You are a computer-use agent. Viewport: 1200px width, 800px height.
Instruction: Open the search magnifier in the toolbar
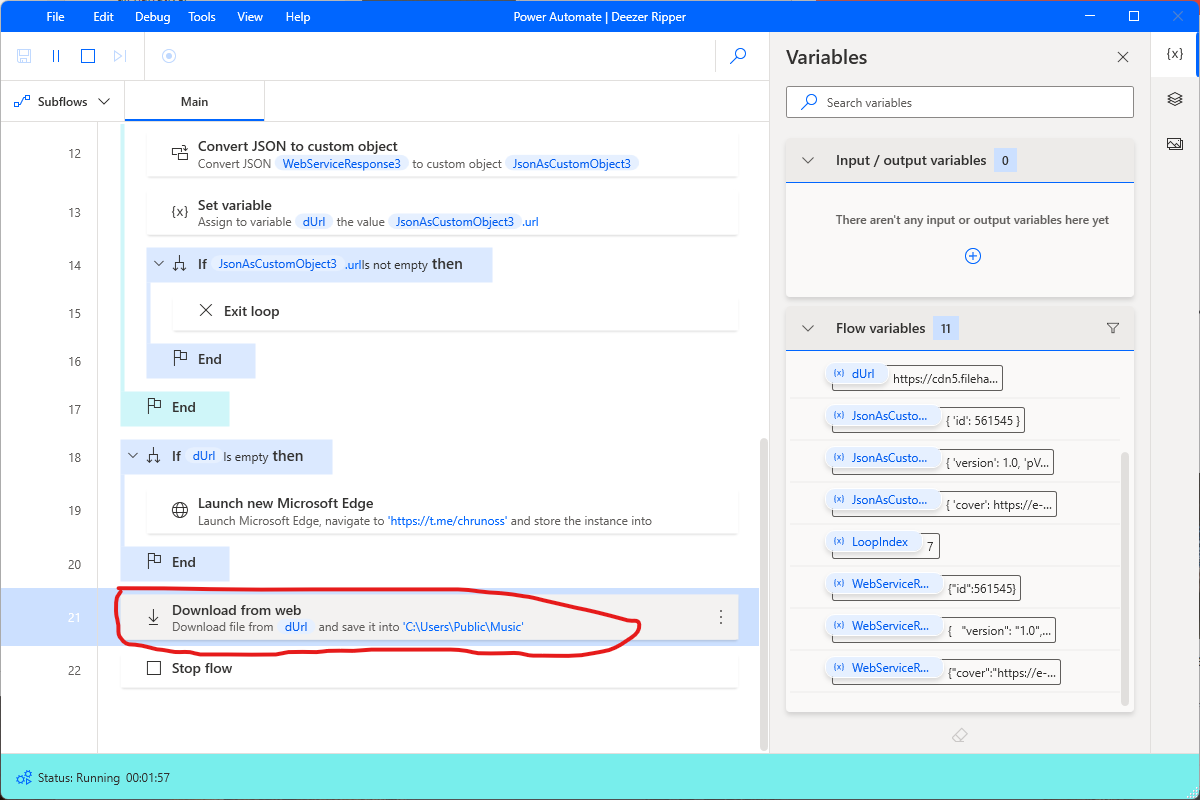click(738, 57)
